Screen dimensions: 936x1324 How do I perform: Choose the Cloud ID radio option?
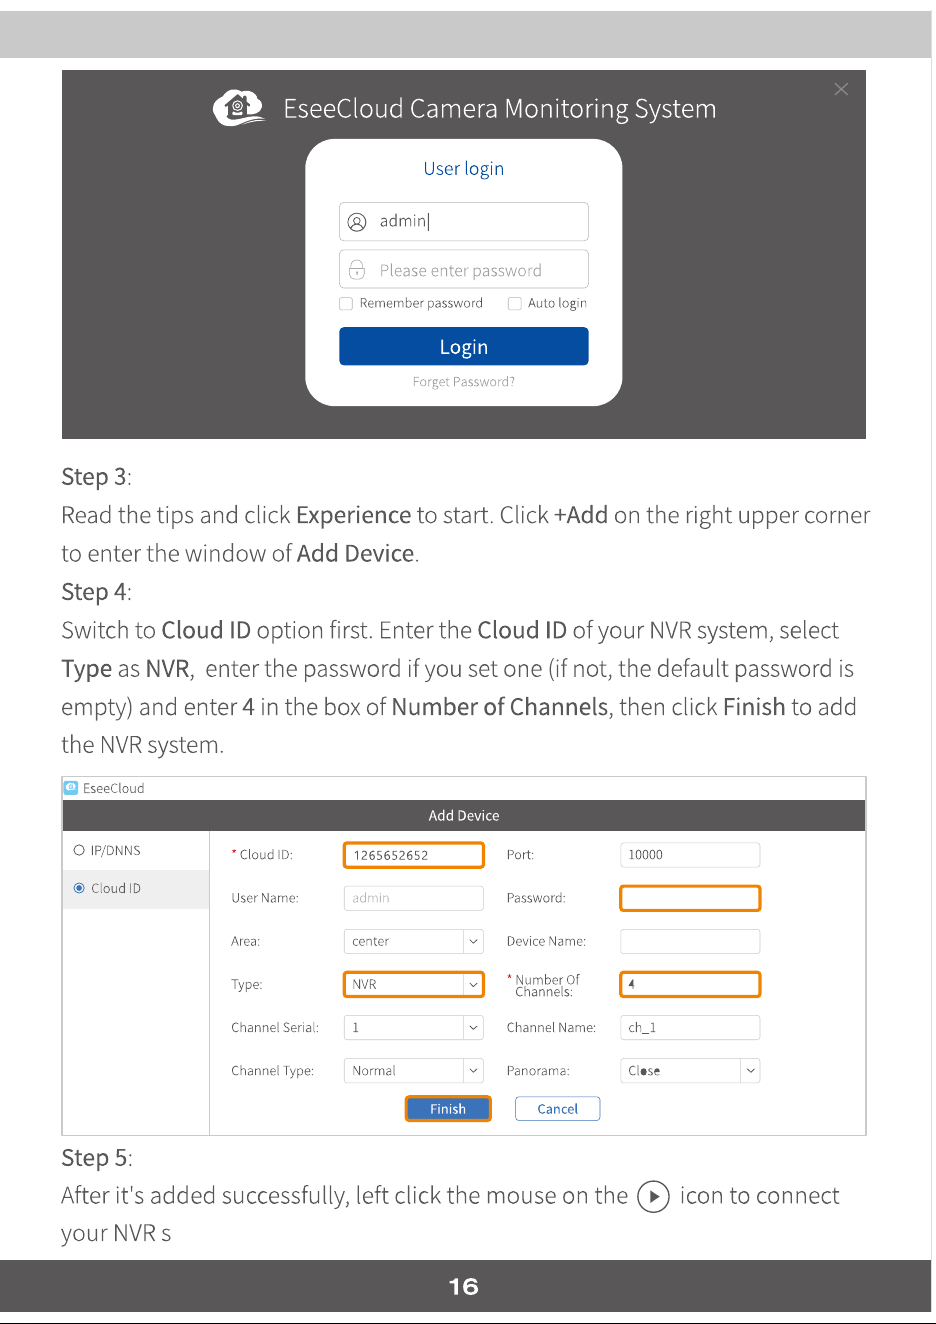(79, 888)
